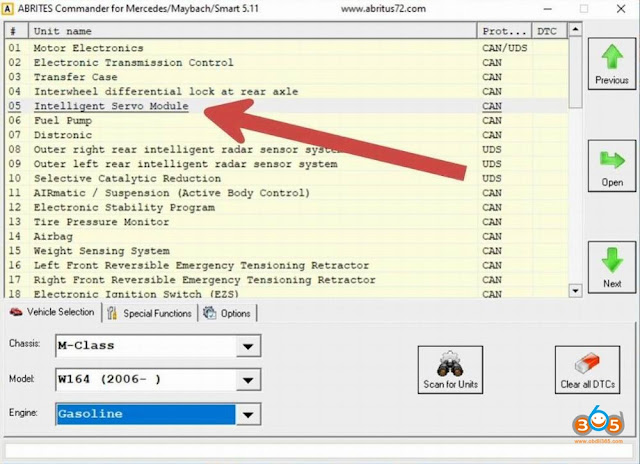Open the Special Functions tab
Screen dimensions: 640x464
[150, 313]
